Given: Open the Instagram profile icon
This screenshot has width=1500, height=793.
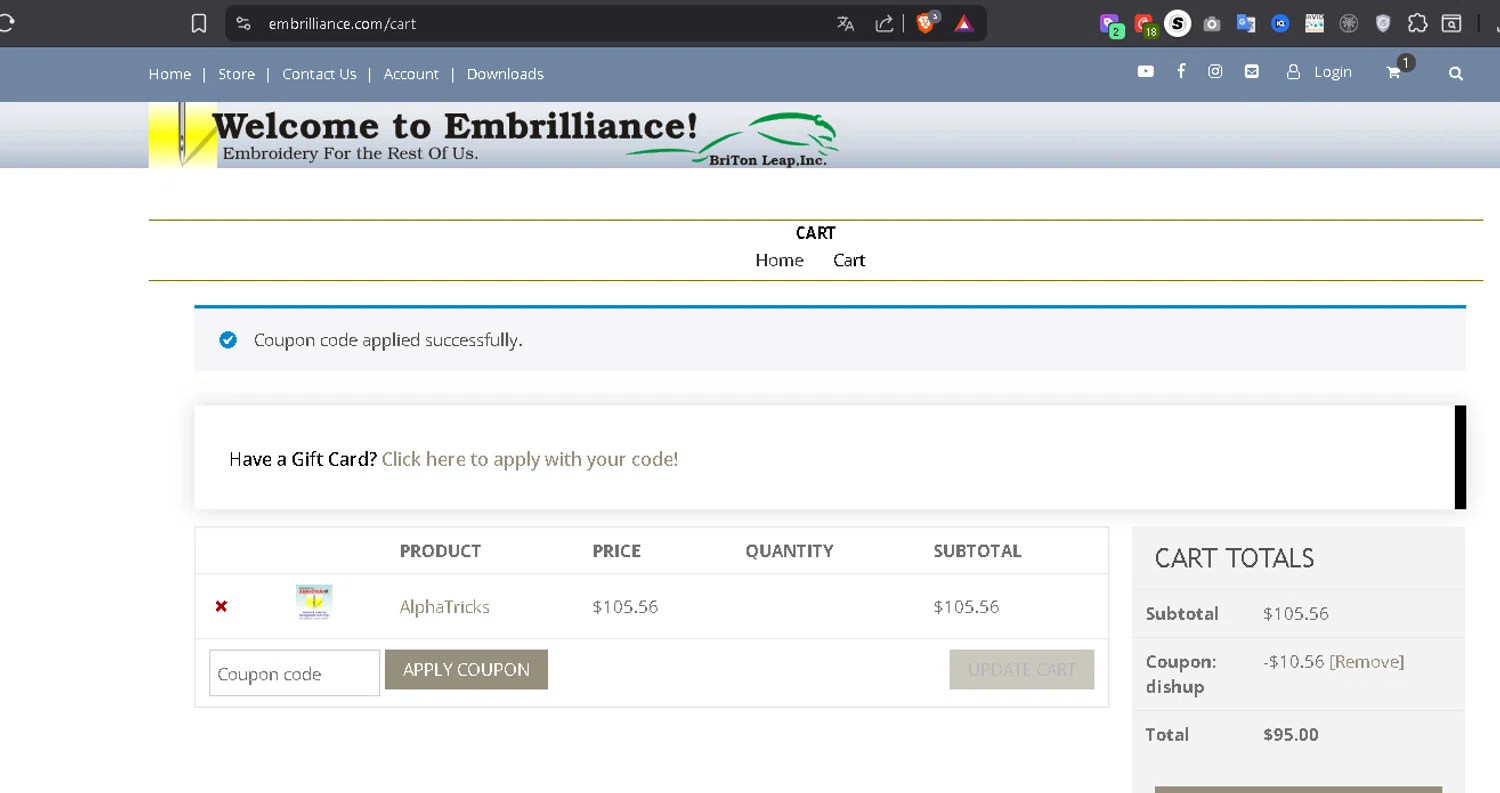Looking at the screenshot, I should pos(1215,71).
